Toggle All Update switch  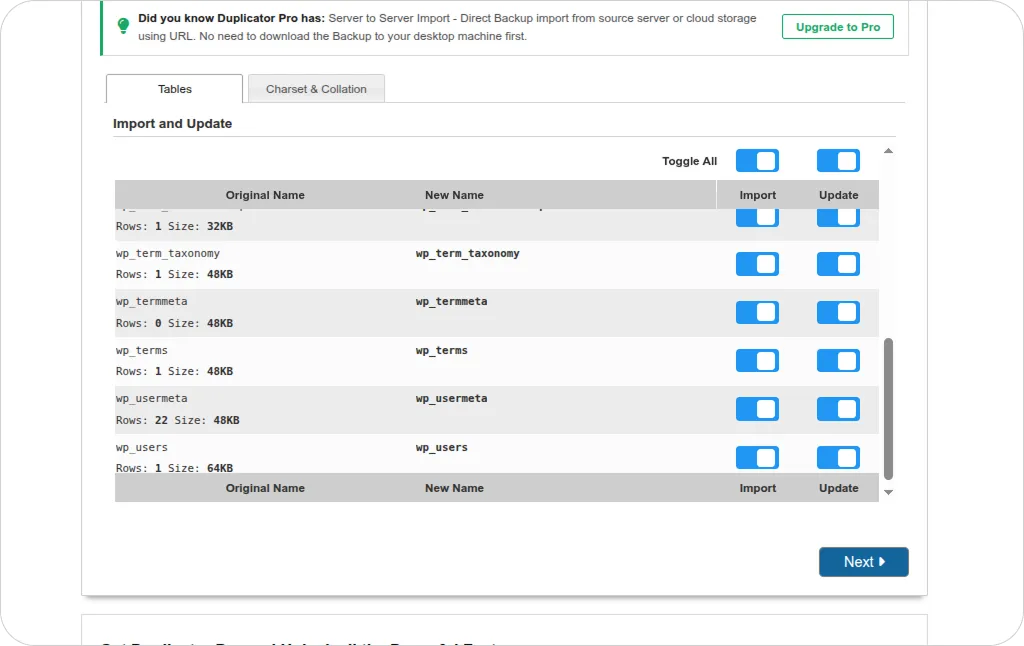click(839, 161)
